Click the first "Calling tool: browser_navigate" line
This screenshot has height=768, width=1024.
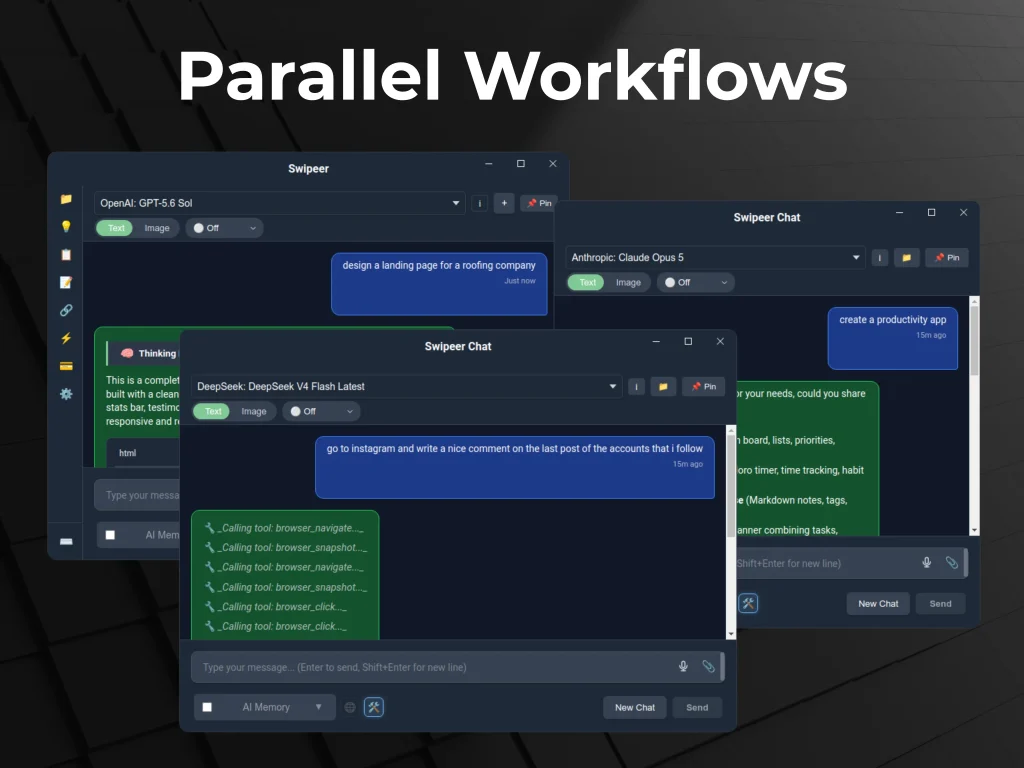coord(284,528)
